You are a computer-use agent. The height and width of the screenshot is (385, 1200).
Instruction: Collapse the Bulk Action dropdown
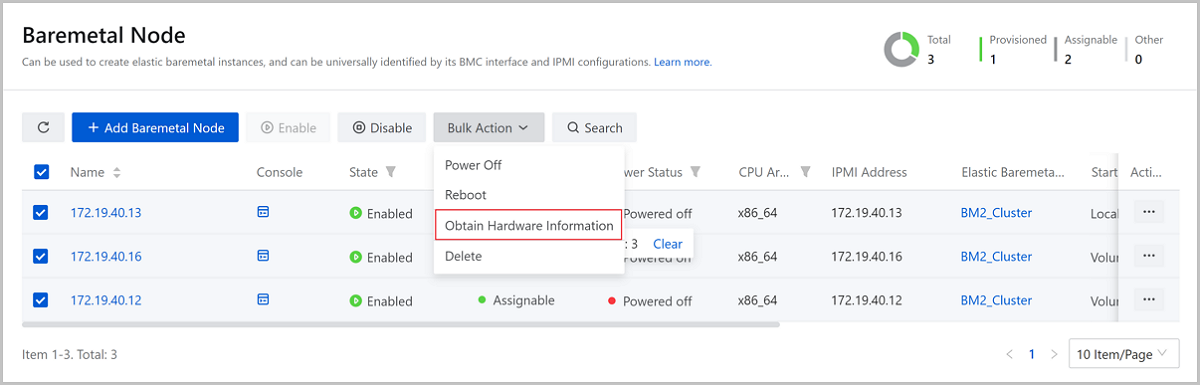[x=489, y=128]
